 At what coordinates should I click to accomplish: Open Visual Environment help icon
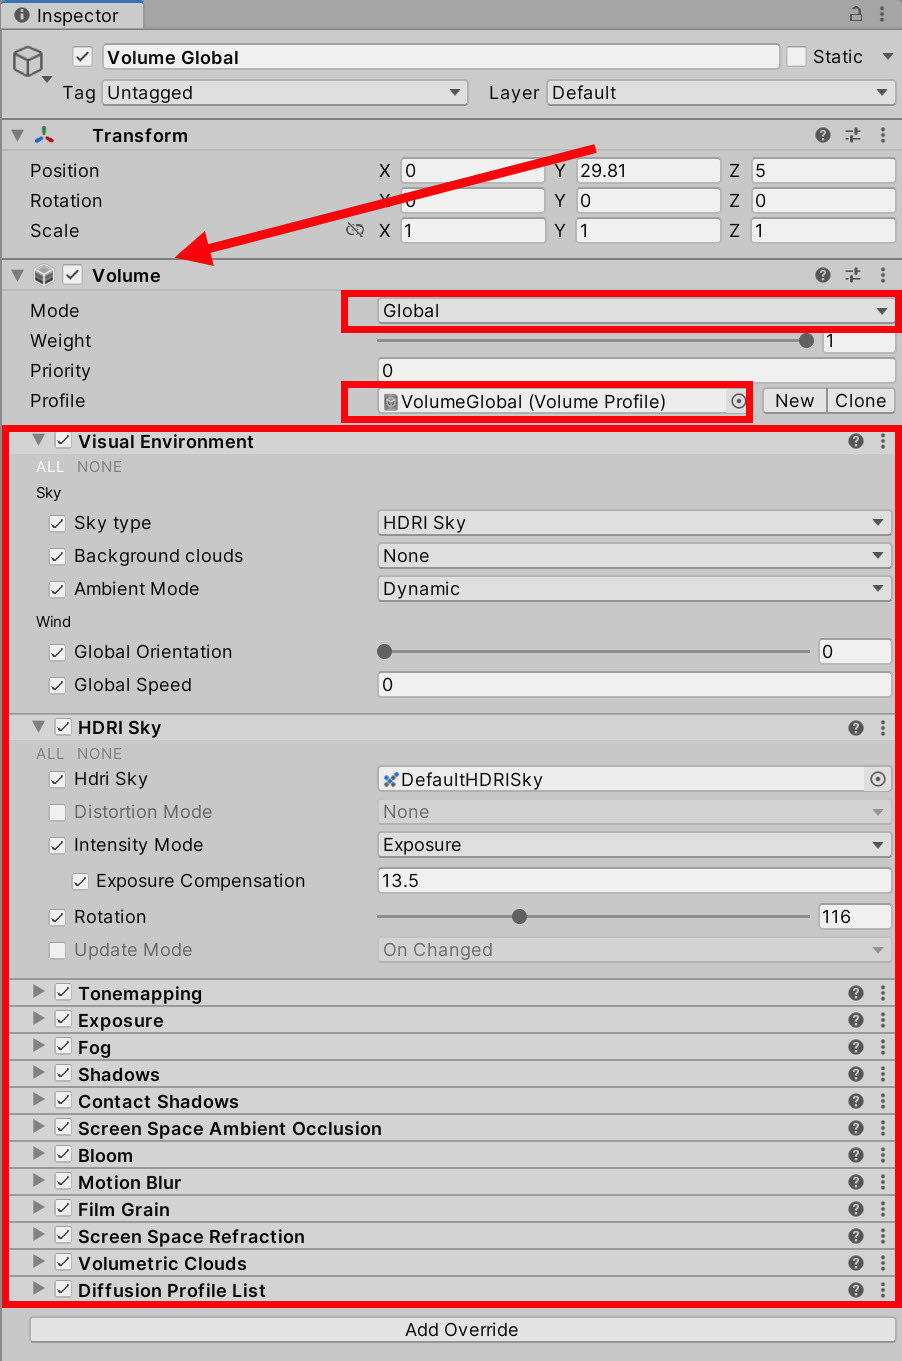(856, 441)
